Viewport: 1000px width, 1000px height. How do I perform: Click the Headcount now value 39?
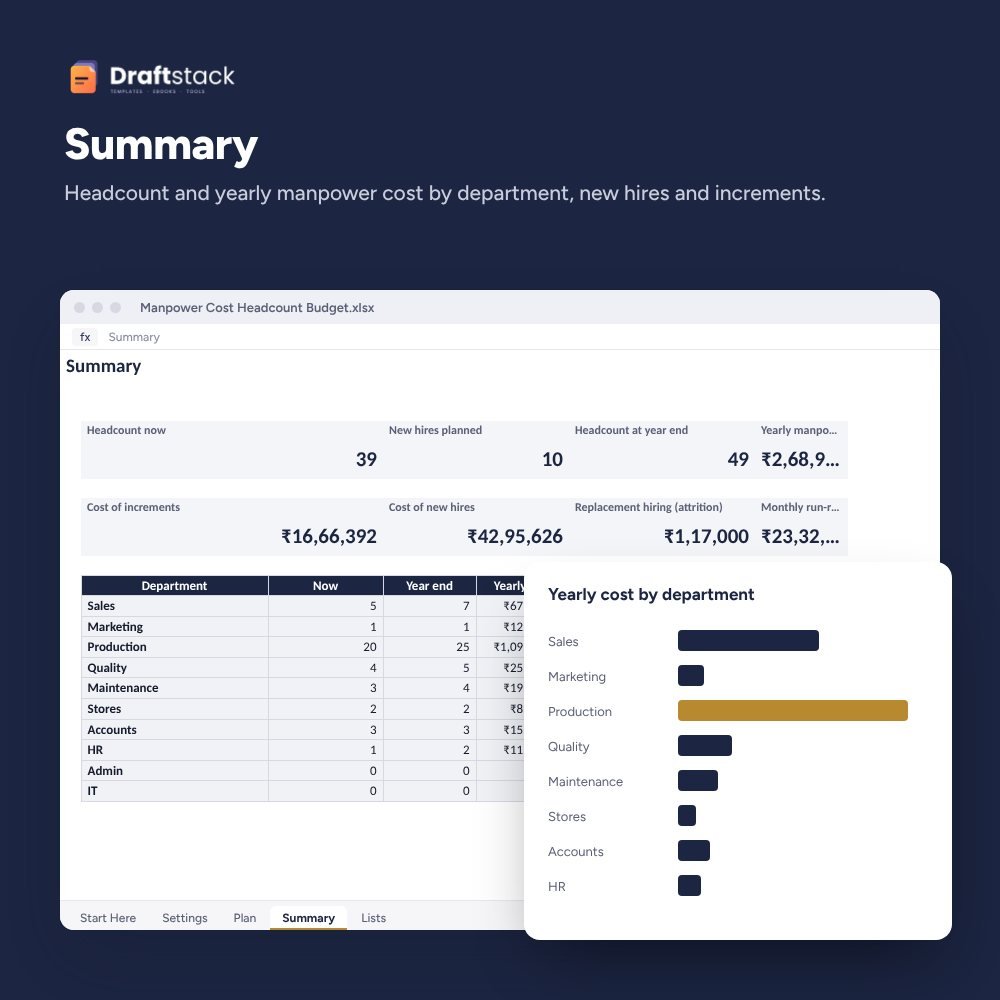click(x=366, y=459)
